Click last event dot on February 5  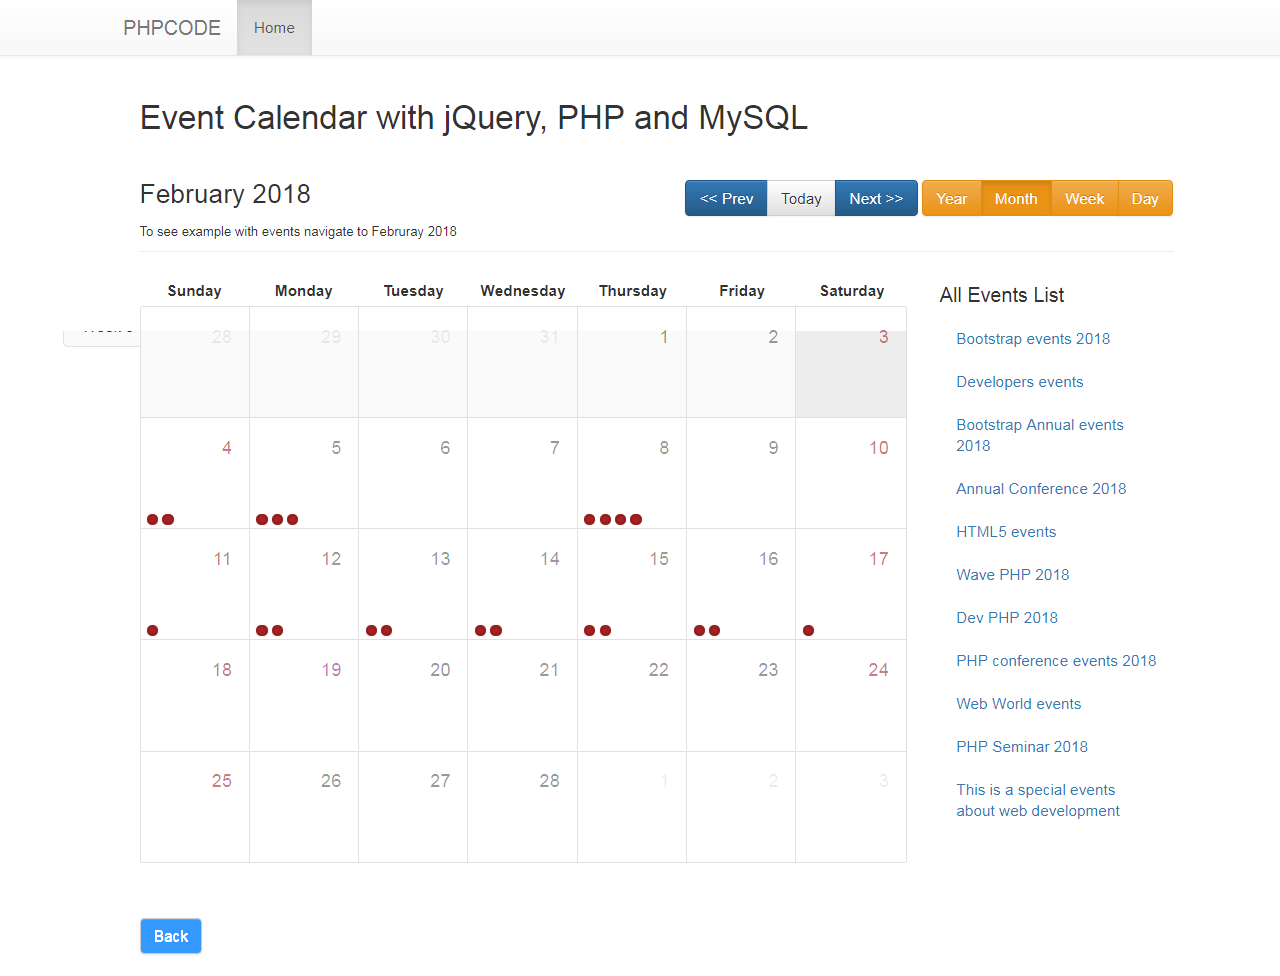(x=293, y=519)
